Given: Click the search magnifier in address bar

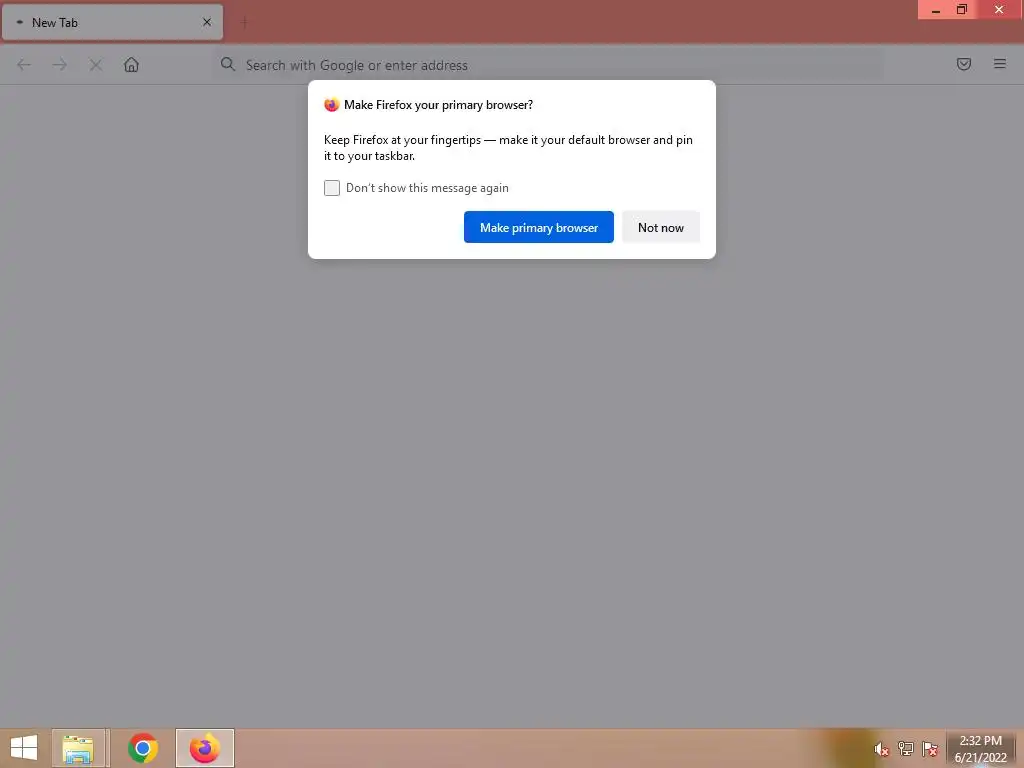Looking at the screenshot, I should 227,64.
